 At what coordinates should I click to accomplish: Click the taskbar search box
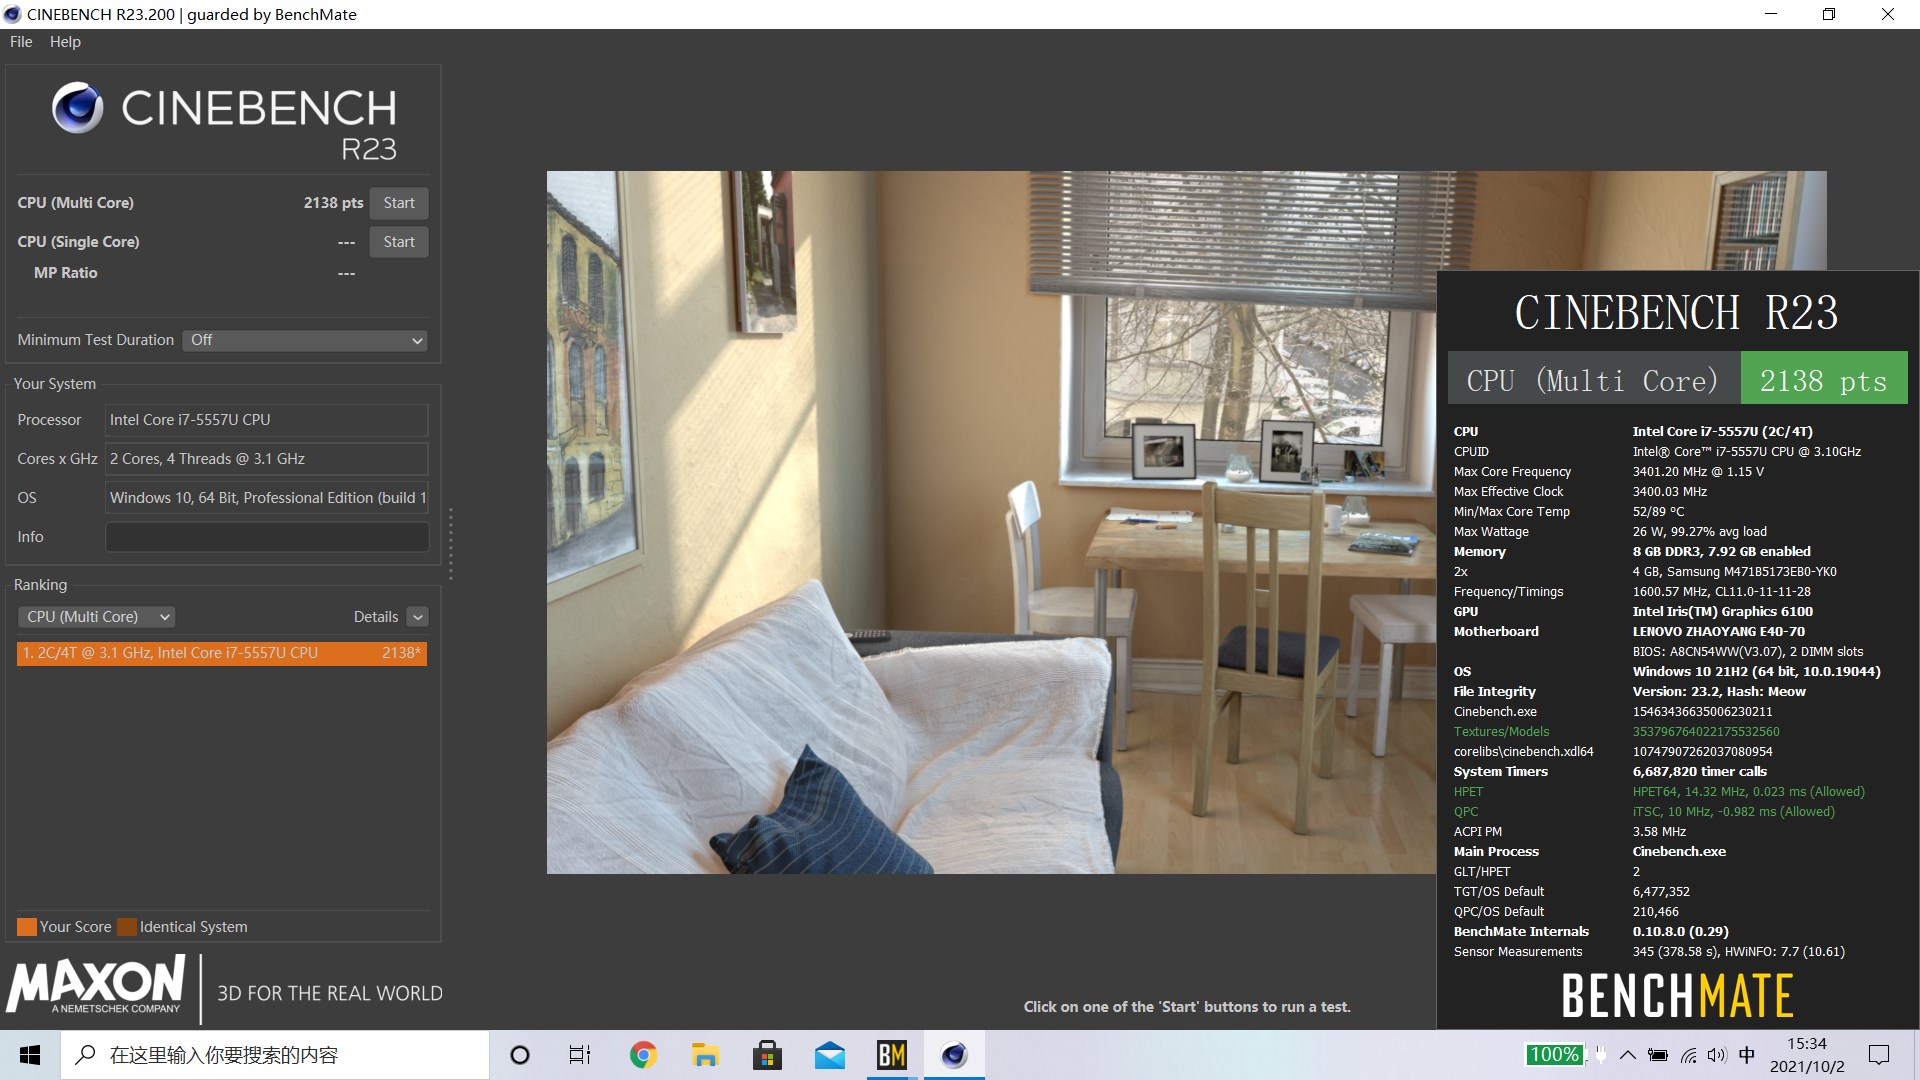276,1055
